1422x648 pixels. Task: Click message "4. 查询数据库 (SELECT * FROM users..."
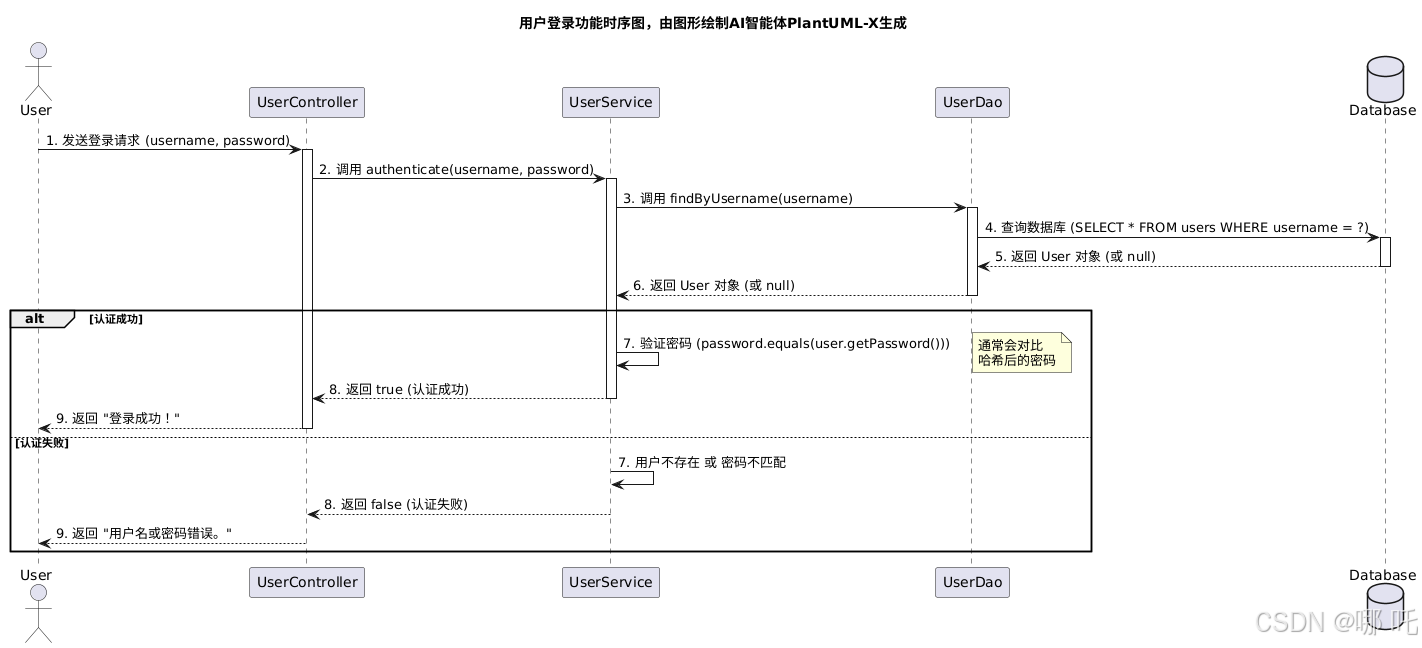click(1176, 228)
